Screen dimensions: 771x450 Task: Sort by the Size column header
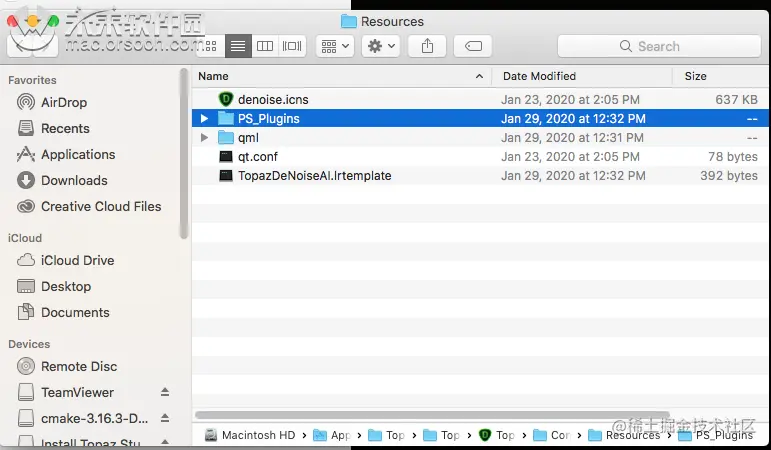click(695, 76)
